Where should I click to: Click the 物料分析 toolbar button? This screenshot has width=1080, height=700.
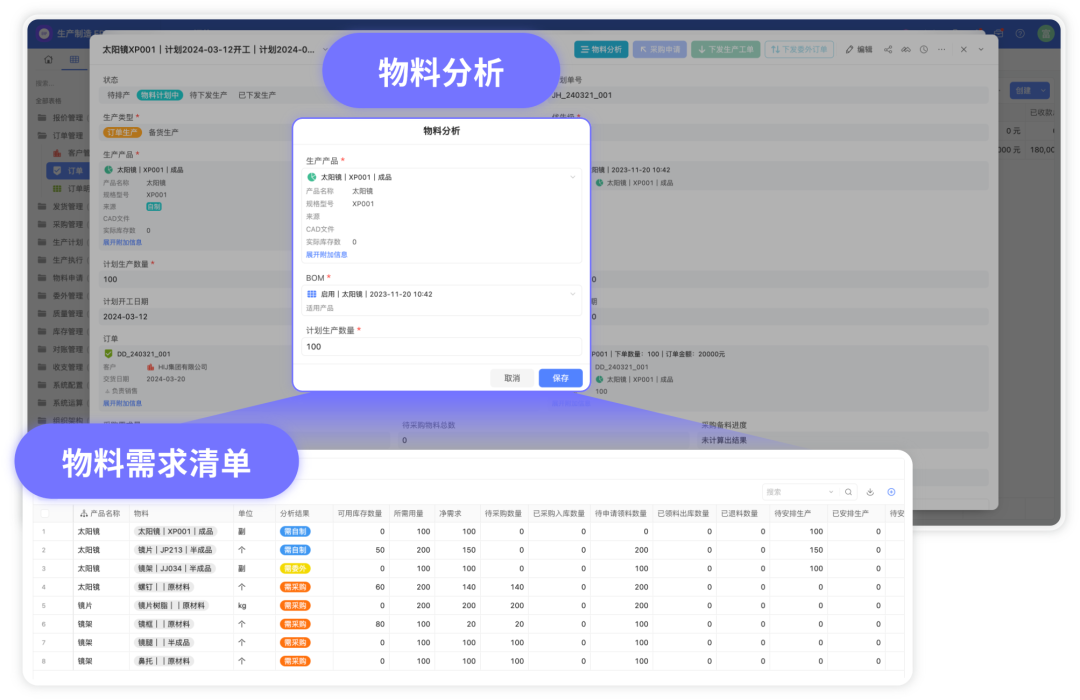(601, 49)
